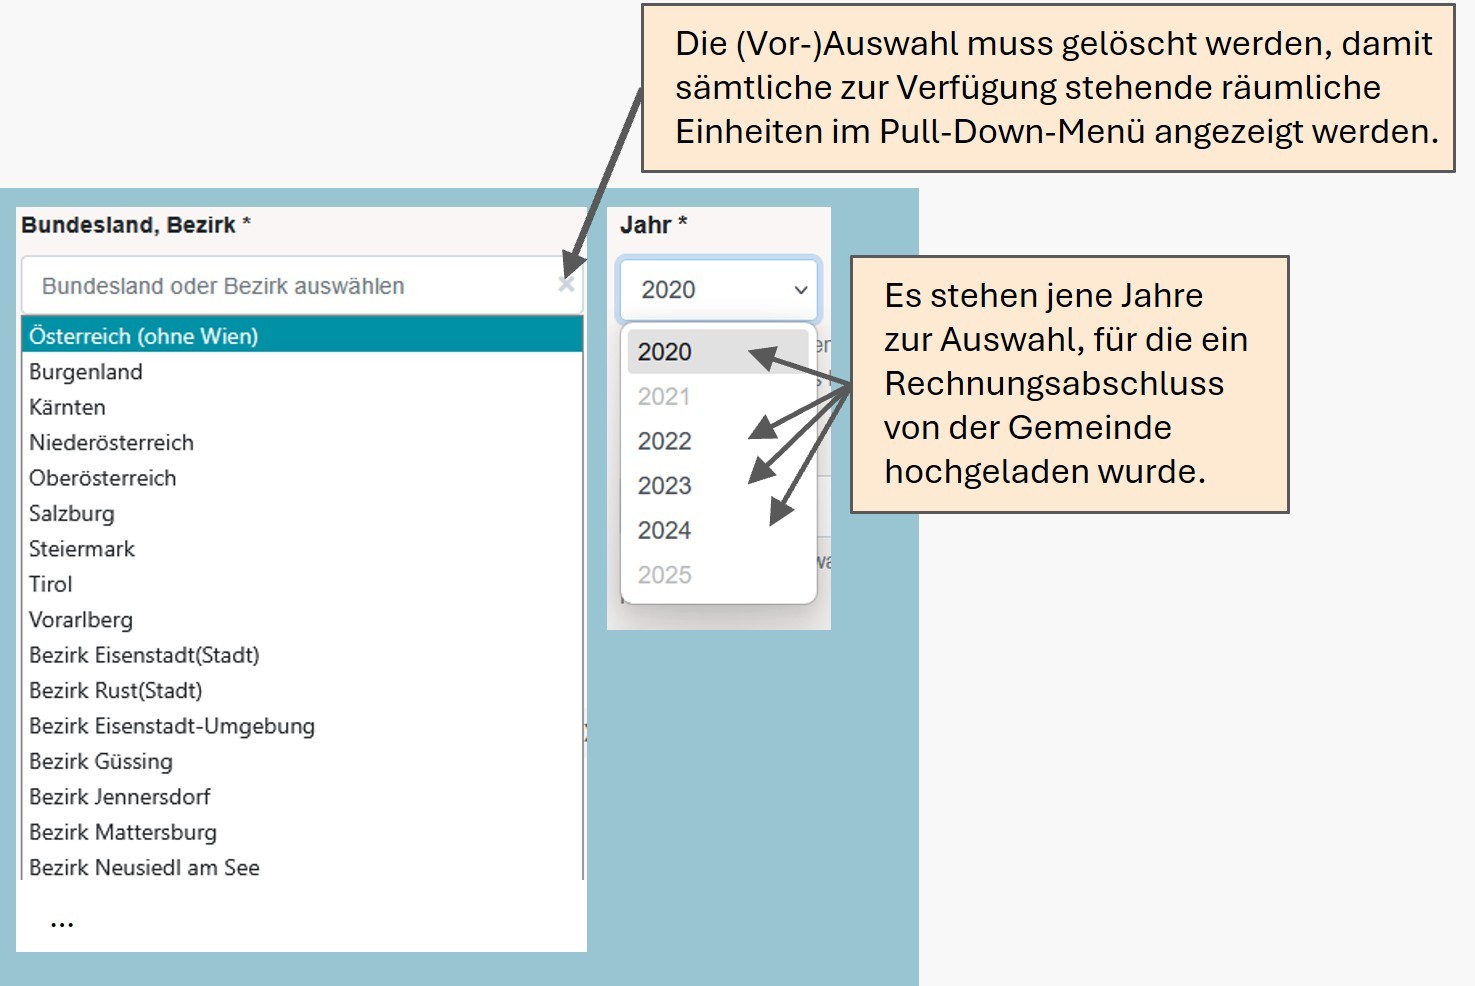Select Bezirk Rust(Stadt) from the list
This screenshot has width=1475, height=986.
(115, 691)
